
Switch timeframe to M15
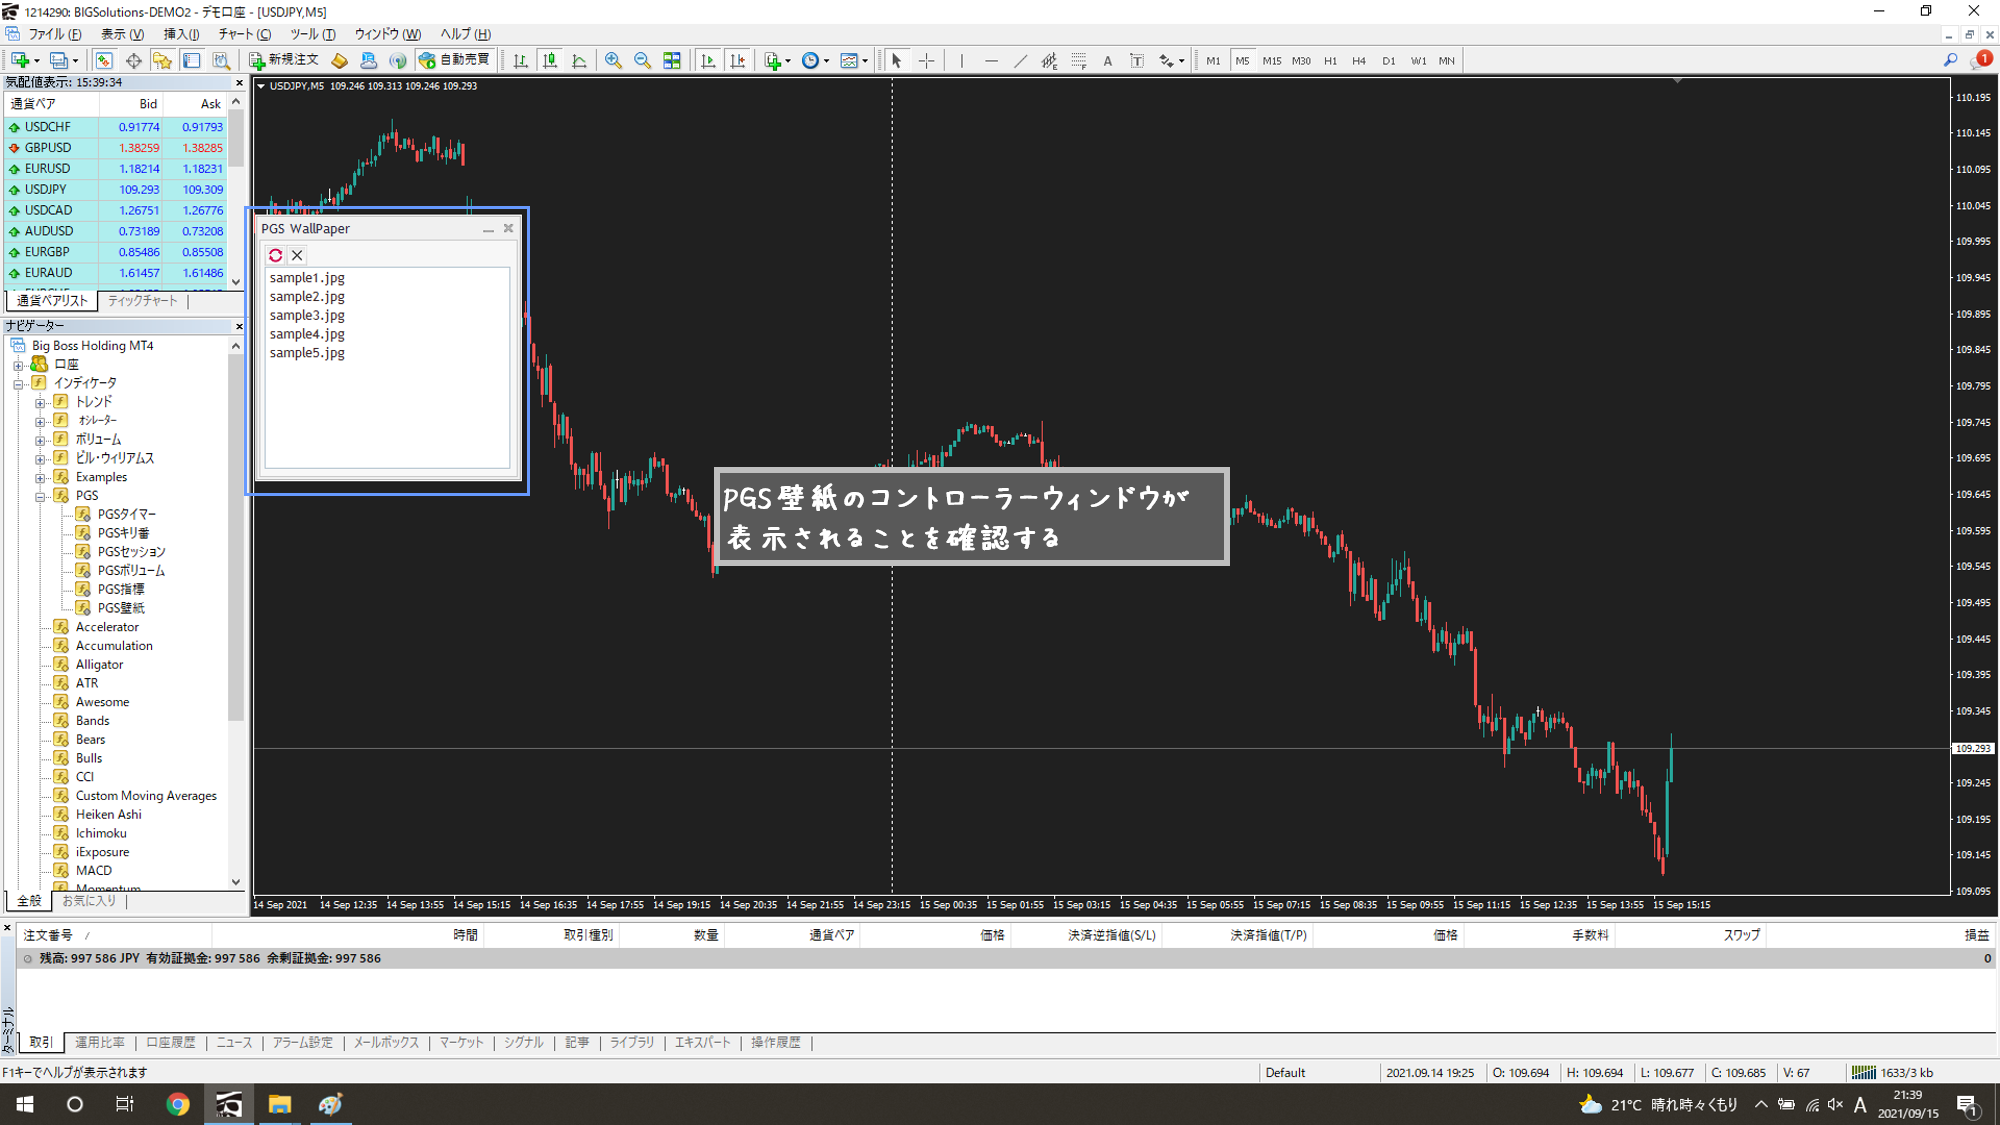click(1271, 61)
